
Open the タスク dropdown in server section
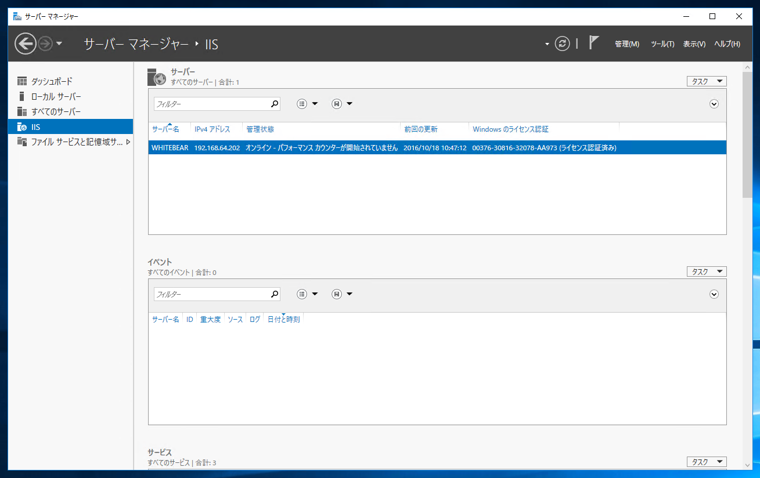tap(706, 81)
